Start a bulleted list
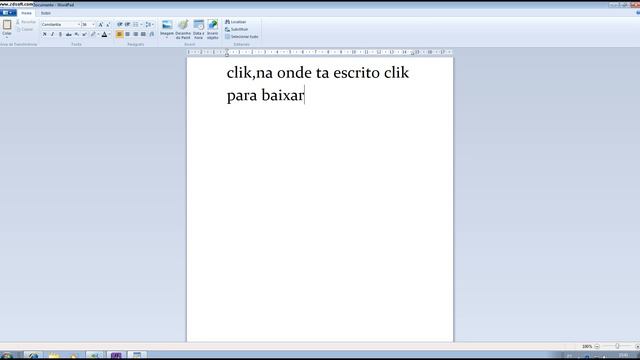The image size is (640, 360). pos(136,24)
